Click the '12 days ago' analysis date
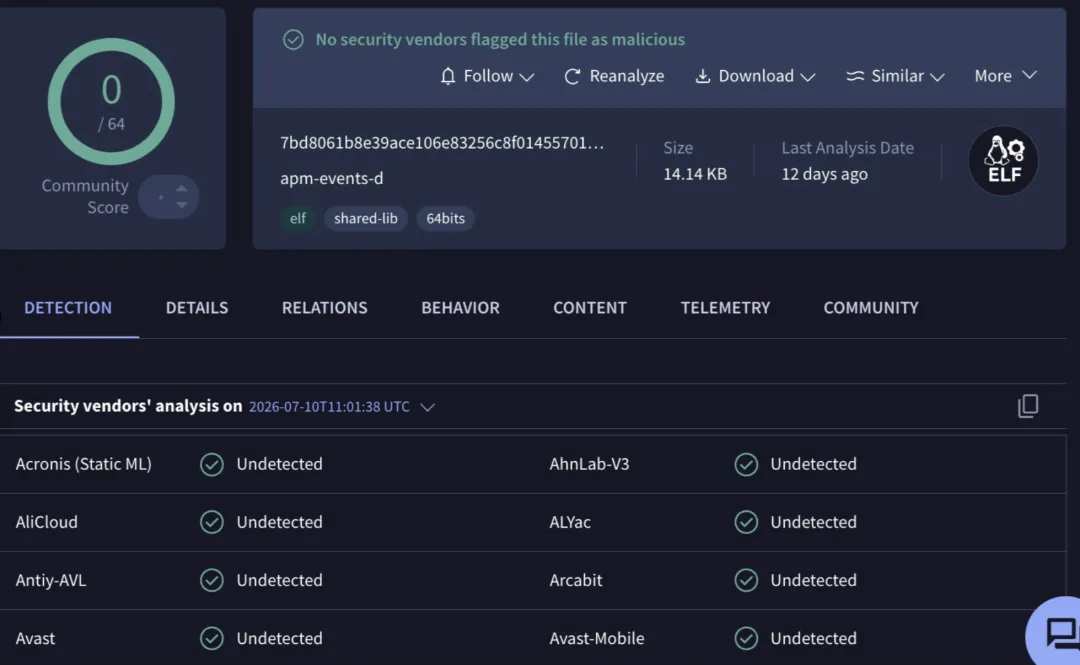Viewport: 1080px width, 665px height. [824, 174]
